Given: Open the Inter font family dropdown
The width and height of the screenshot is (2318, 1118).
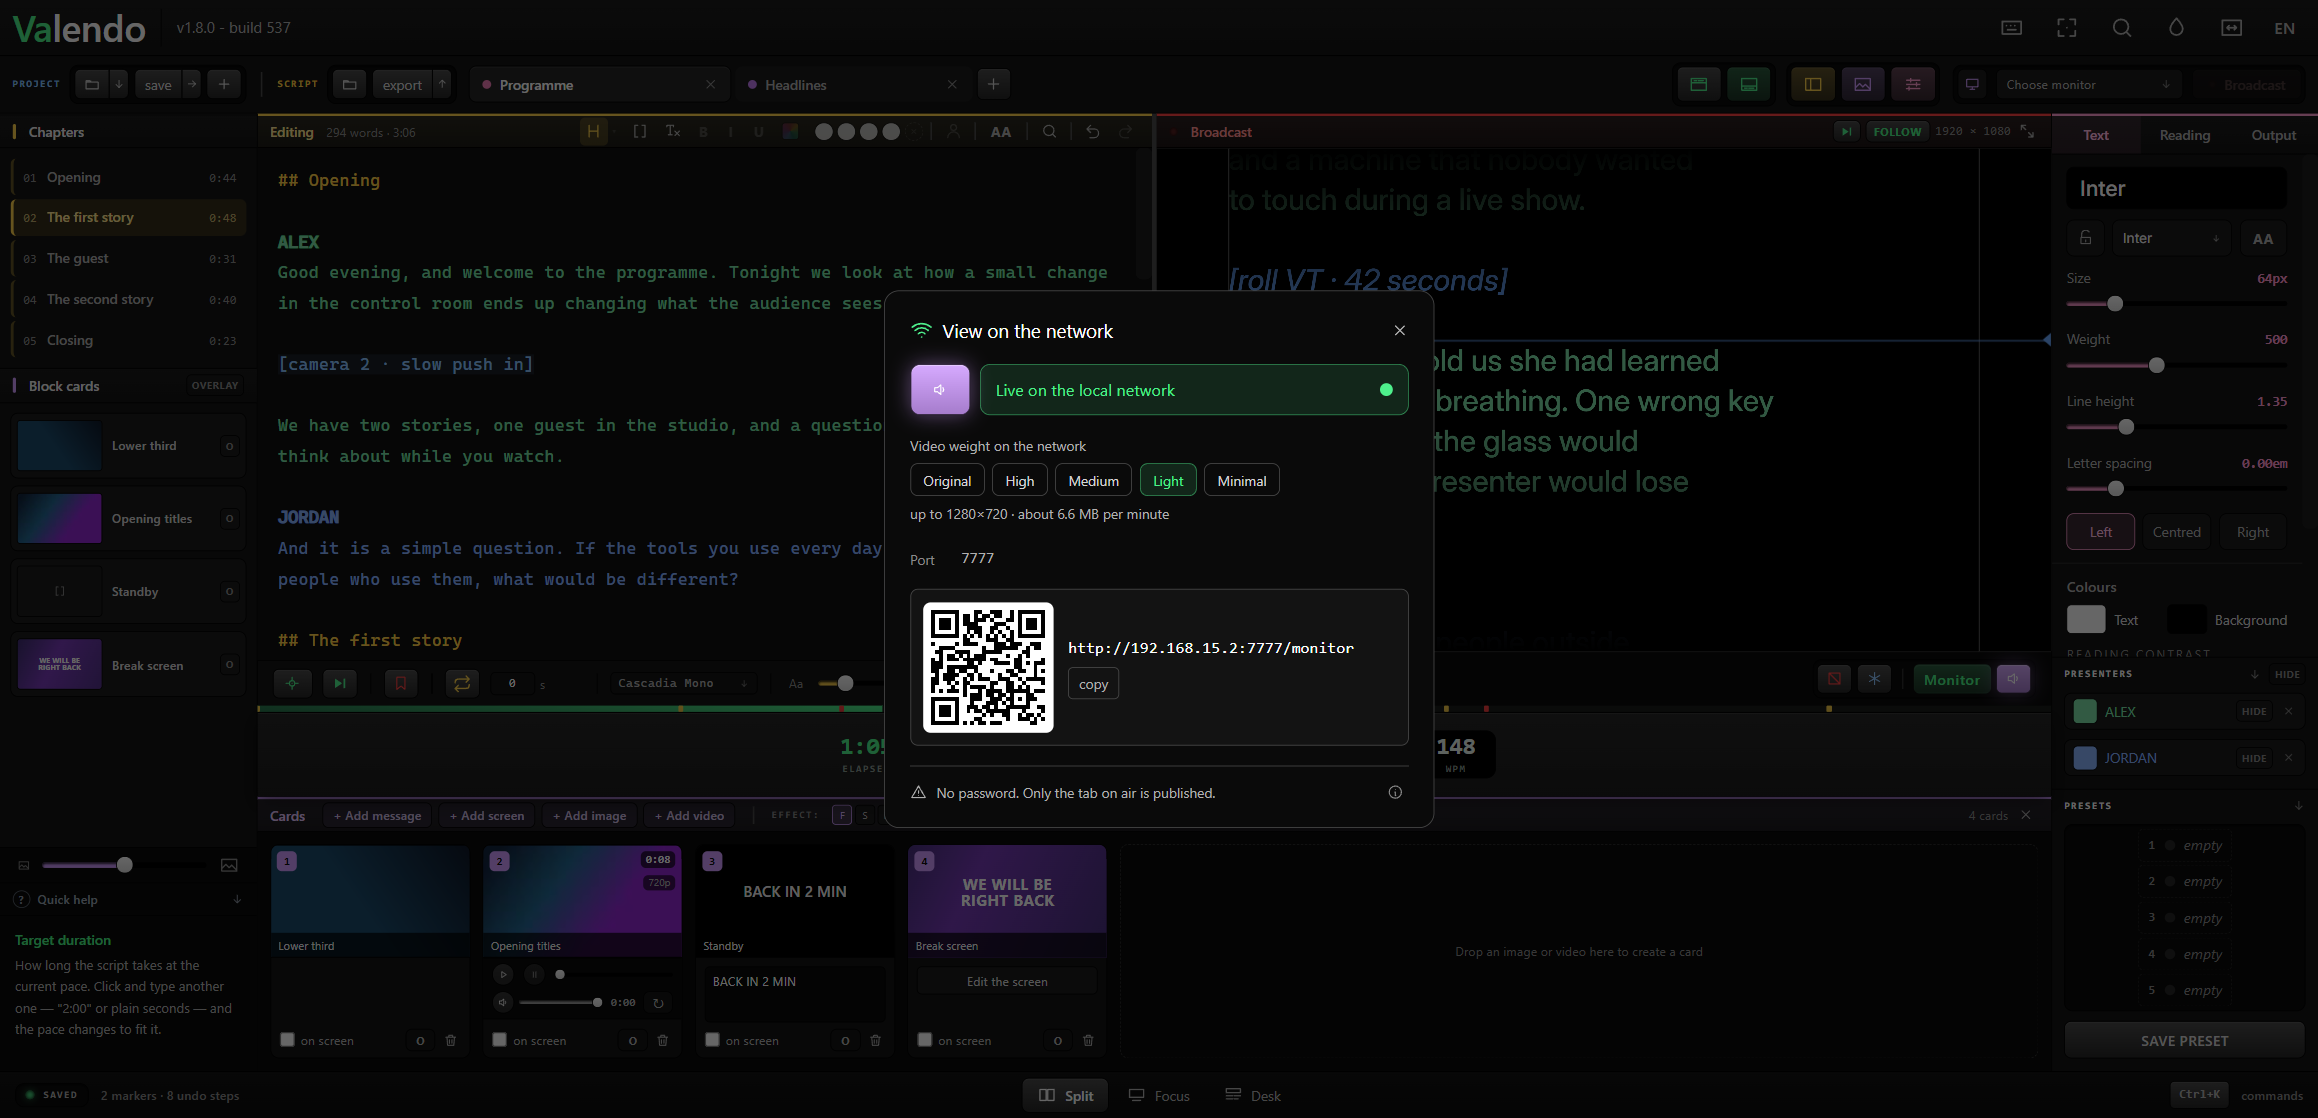Looking at the screenshot, I should point(2170,238).
